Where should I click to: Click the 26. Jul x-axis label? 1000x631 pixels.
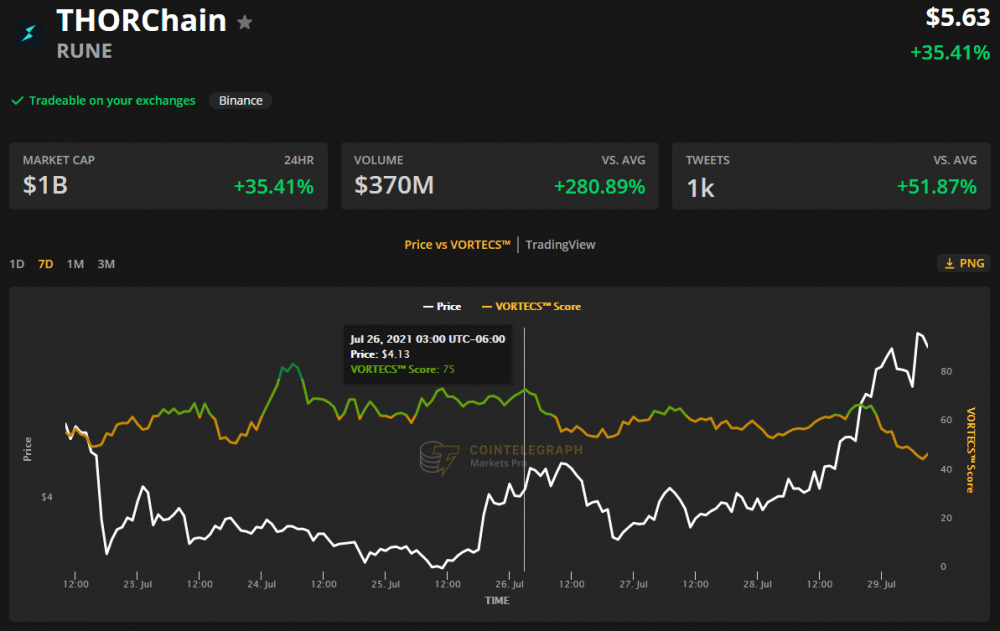(509, 584)
